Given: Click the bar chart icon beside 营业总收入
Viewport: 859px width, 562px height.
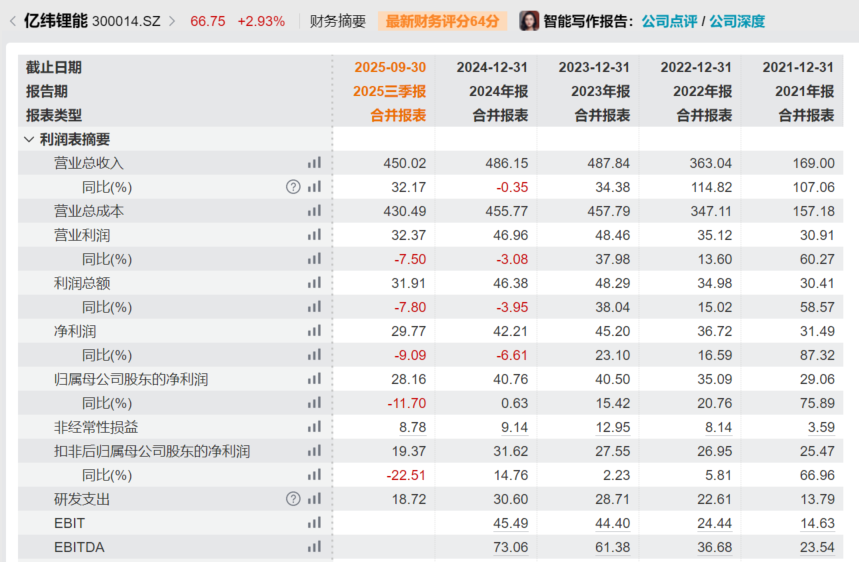Looking at the screenshot, I should pos(315,163).
